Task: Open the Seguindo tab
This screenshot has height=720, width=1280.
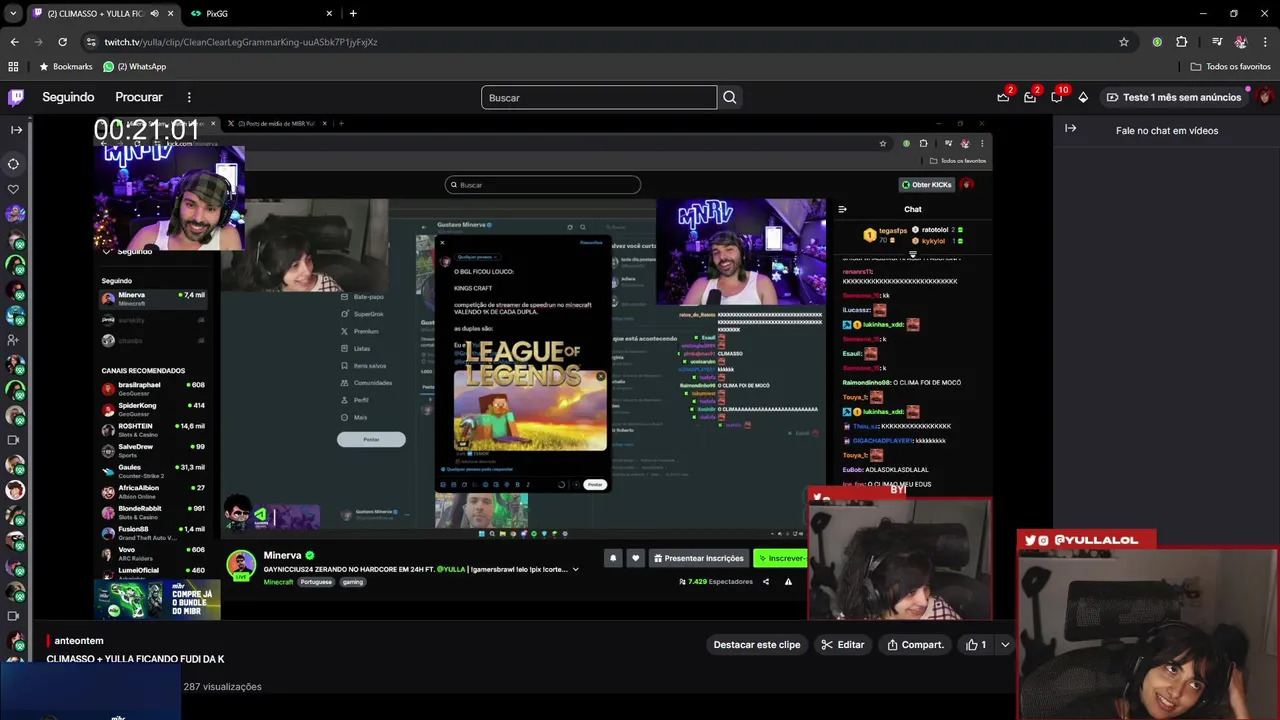Action: coord(68,97)
